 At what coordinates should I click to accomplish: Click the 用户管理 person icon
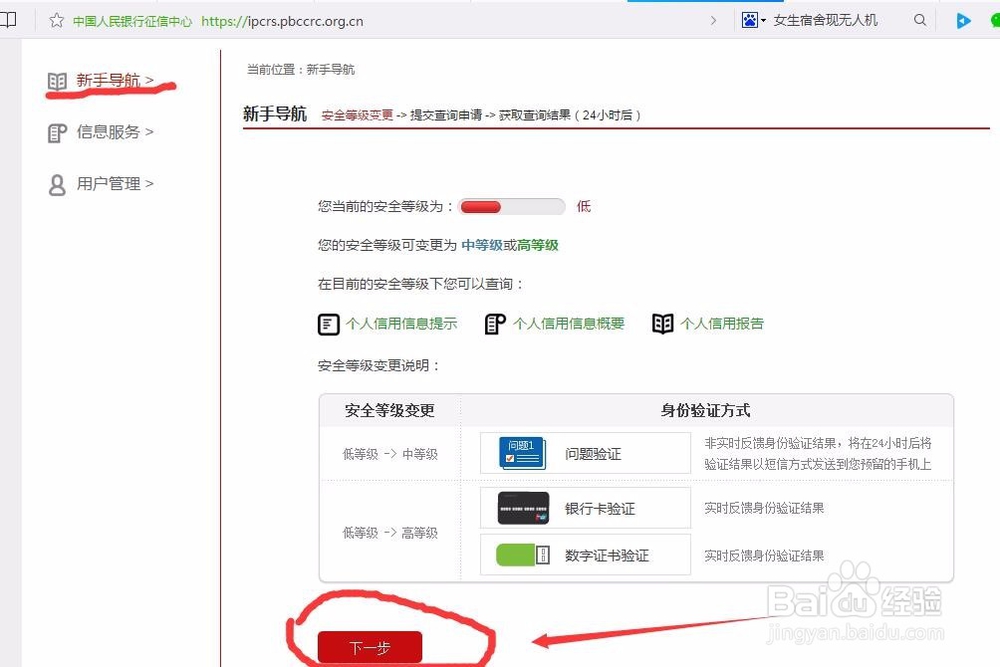pyautogui.click(x=57, y=185)
